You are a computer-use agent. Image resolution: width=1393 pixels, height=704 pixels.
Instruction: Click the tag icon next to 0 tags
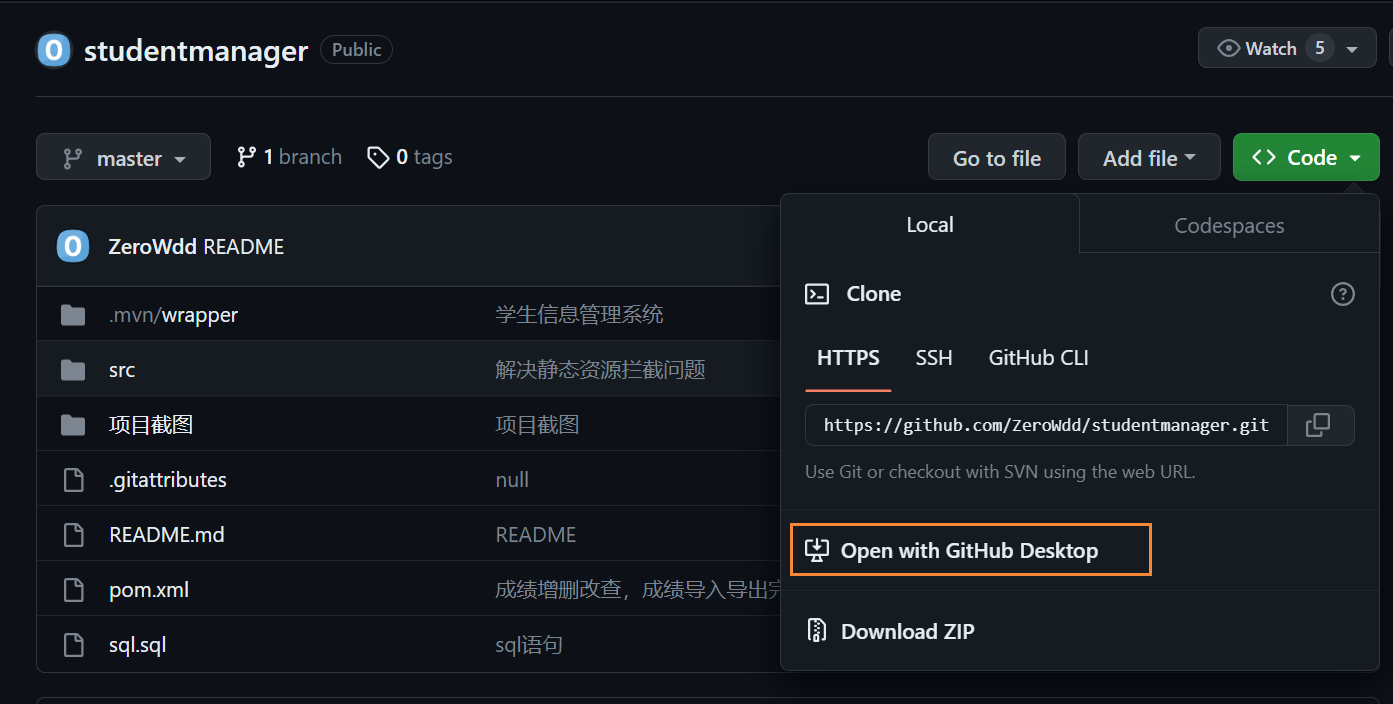[378, 157]
